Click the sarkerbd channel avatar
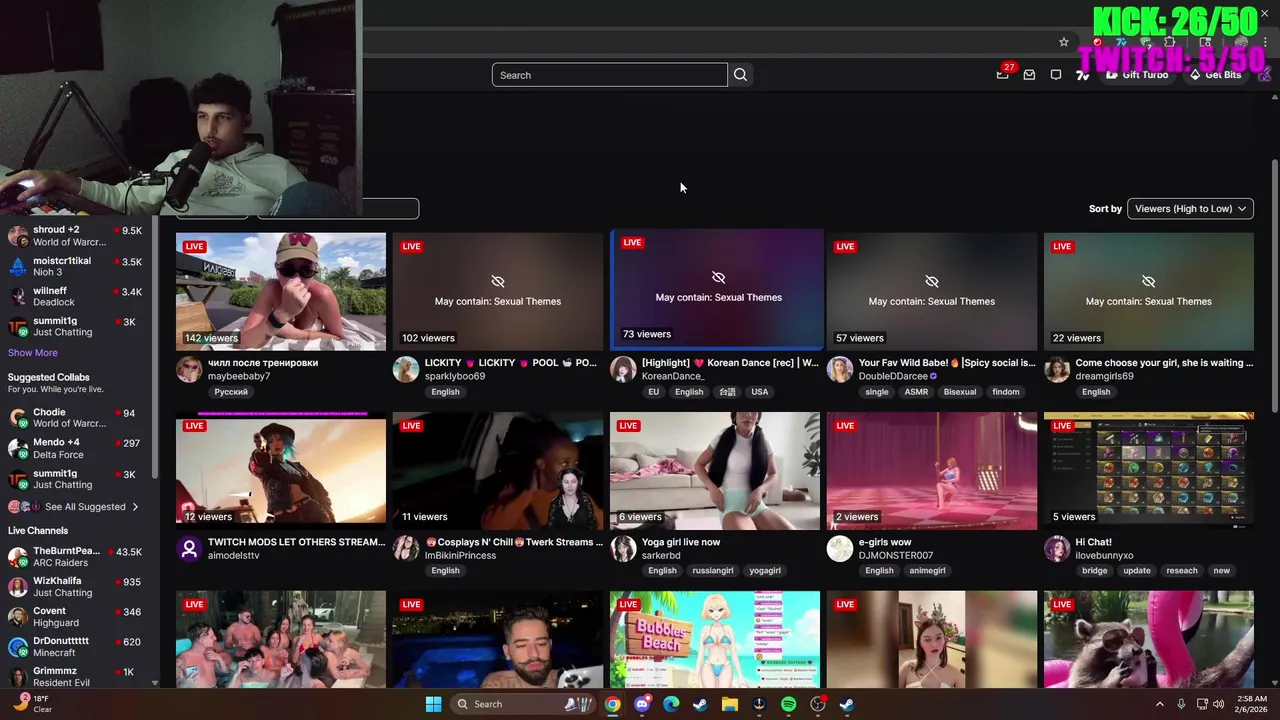Image resolution: width=1280 pixels, height=720 pixels. click(x=623, y=548)
